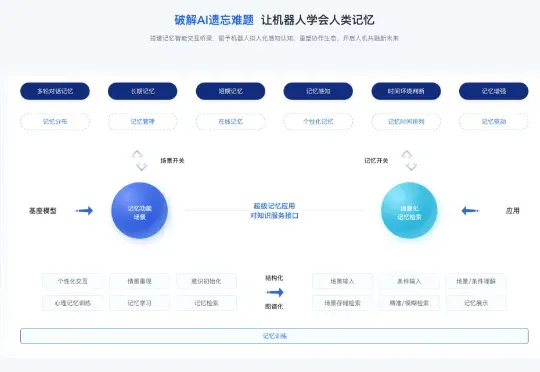Image resolution: width=540 pixels, height=372 pixels.
Task: Choose the 记忆展示 box
Action: 476,303
